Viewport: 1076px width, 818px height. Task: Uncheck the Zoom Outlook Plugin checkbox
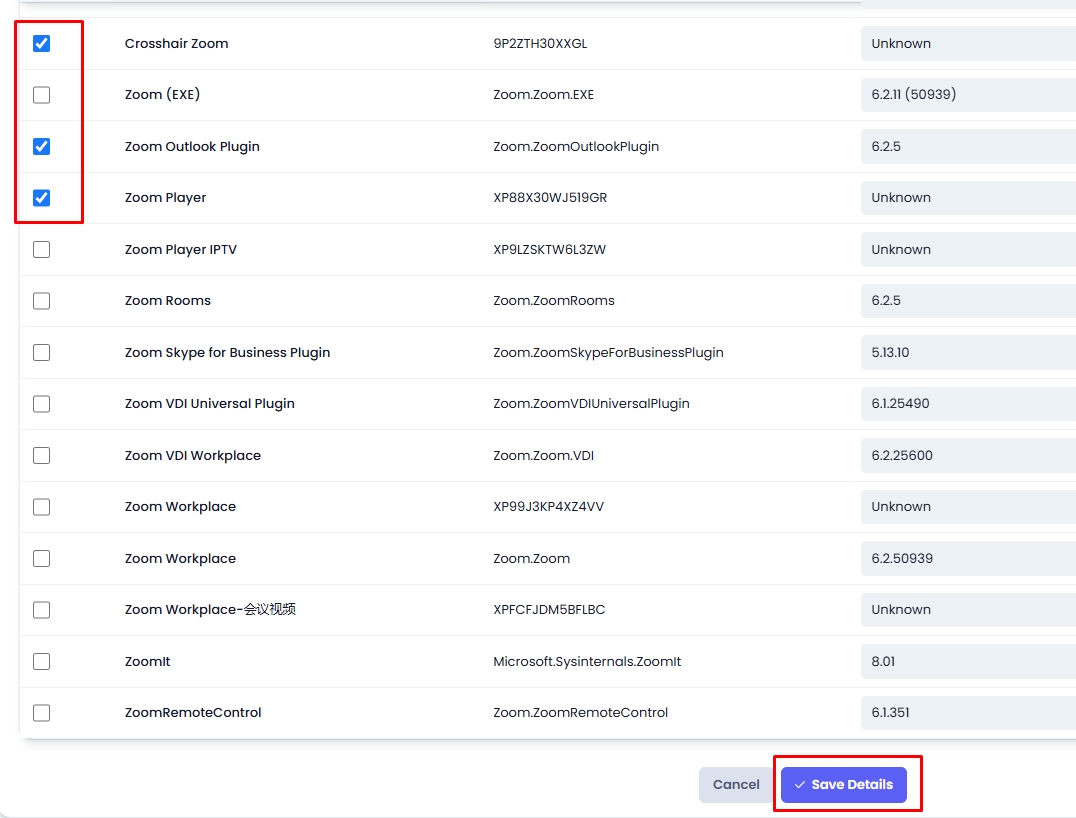pos(42,146)
